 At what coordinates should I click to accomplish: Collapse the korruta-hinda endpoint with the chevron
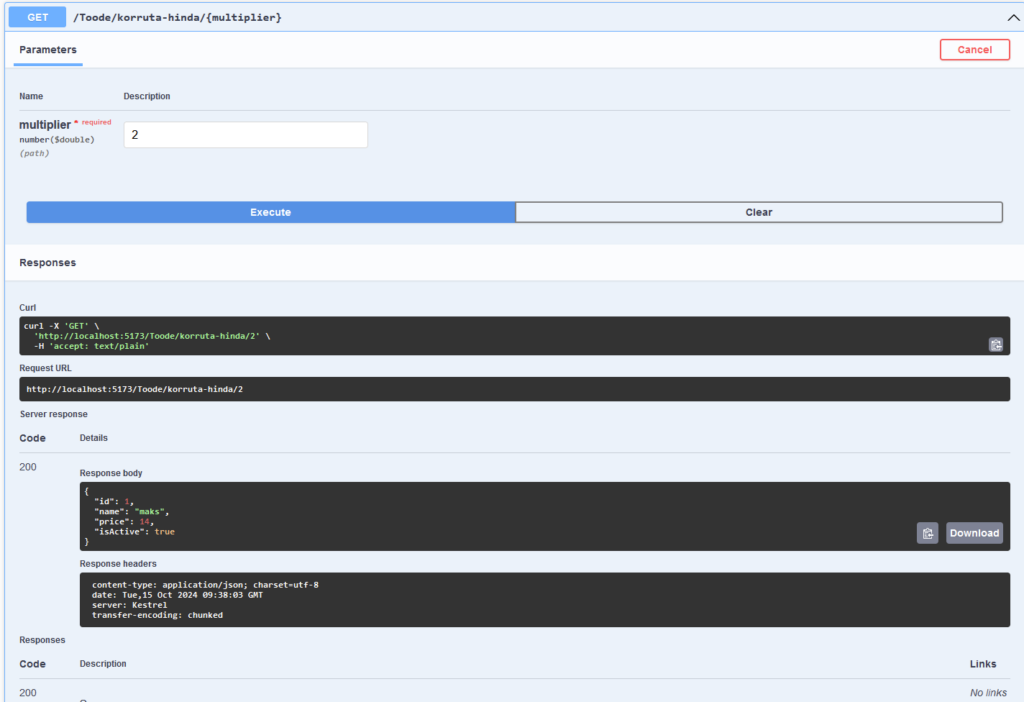tap(1013, 18)
